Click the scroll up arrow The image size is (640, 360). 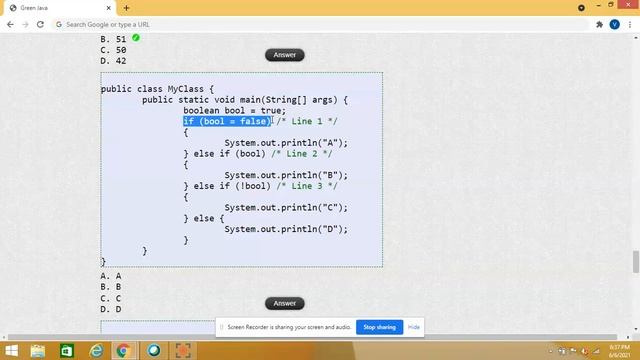coord(636,38)
